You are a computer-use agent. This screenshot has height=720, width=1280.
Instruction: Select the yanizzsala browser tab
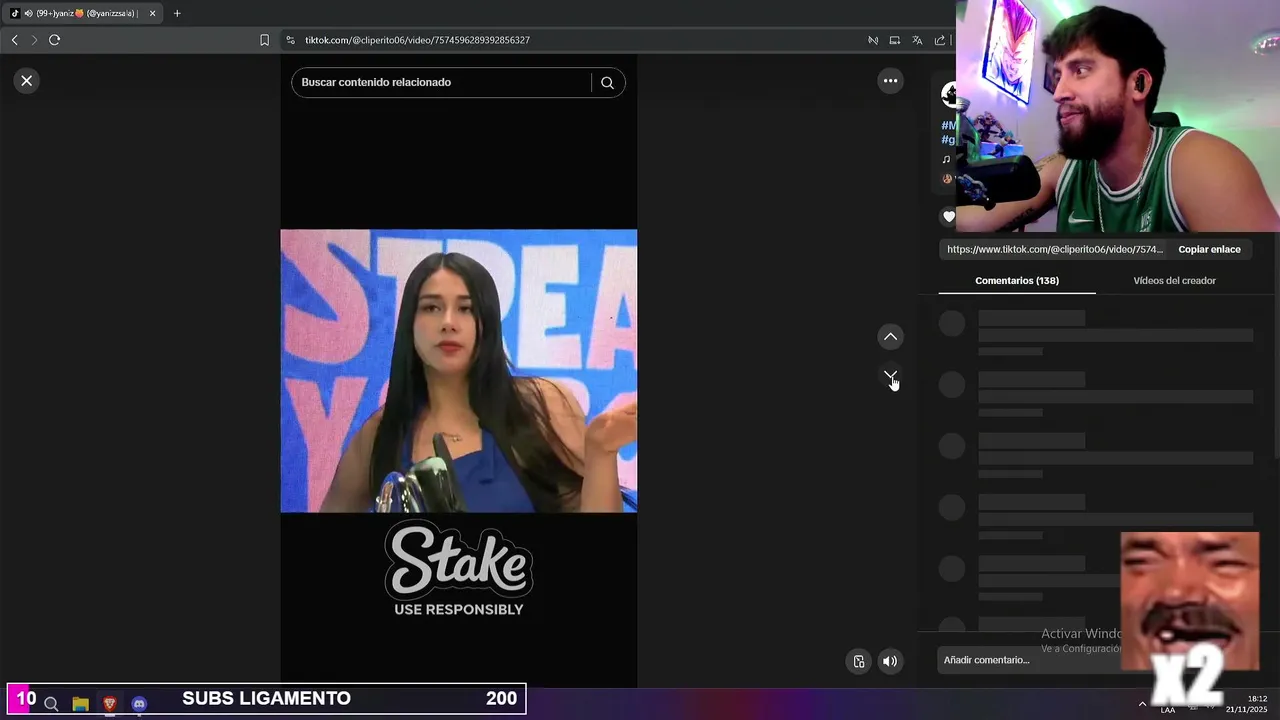[x=84, y=13]
